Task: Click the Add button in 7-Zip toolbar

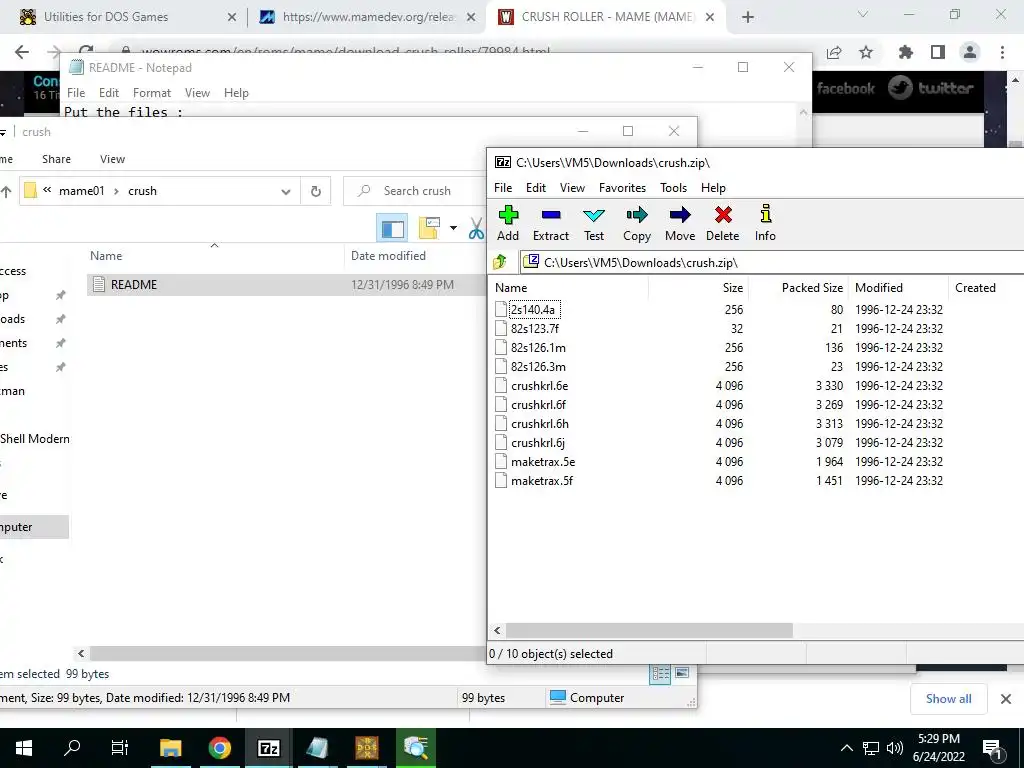Action: point(507,223)
